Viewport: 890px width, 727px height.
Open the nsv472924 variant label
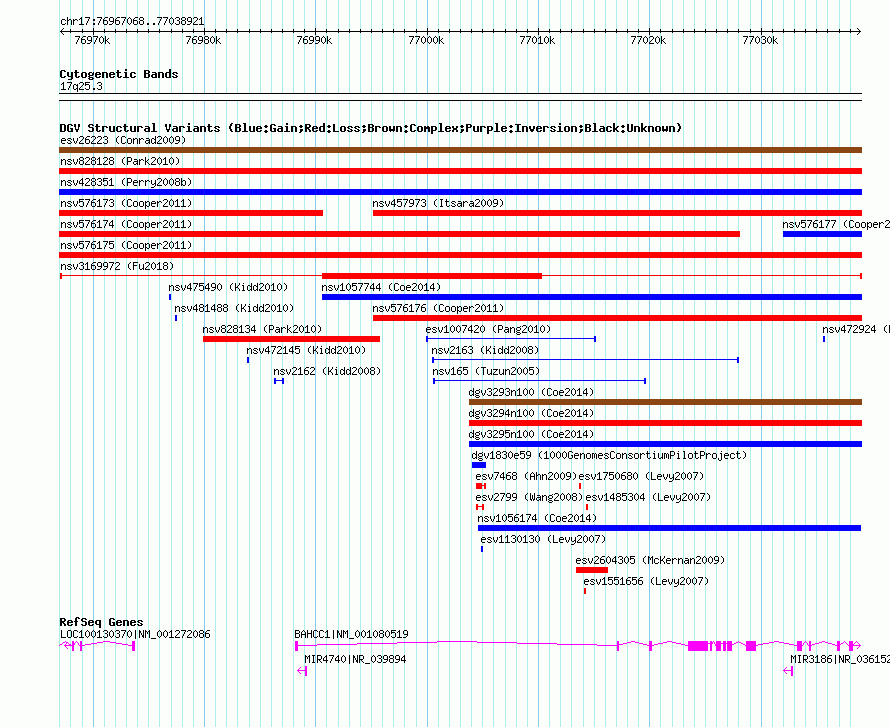[855, 329]
